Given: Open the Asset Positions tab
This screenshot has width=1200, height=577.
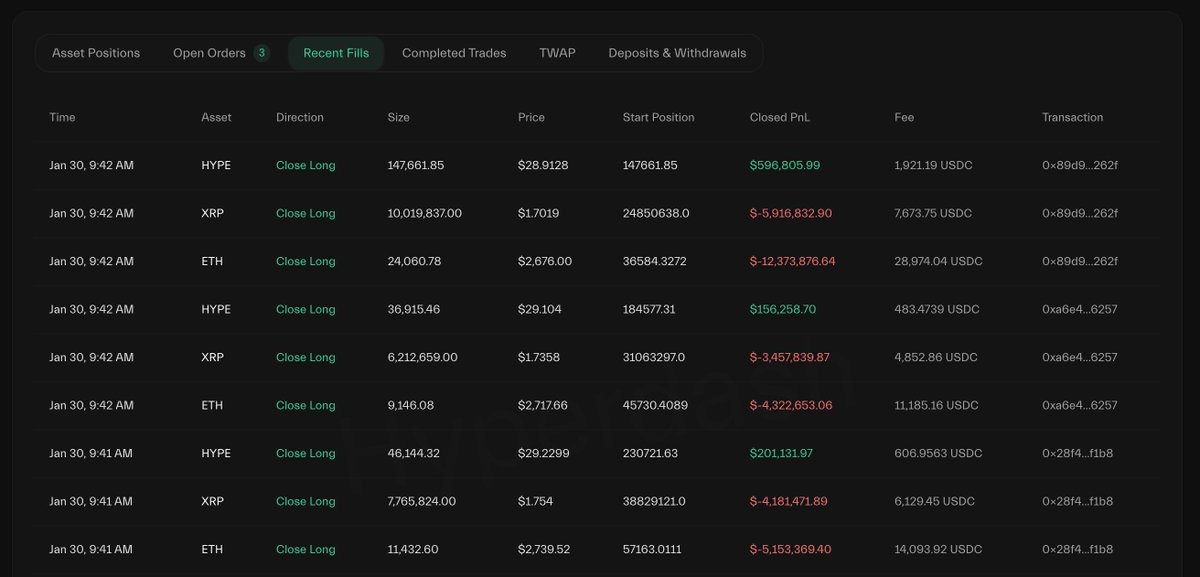Looking at the screenshot, I should click(96, 53).
